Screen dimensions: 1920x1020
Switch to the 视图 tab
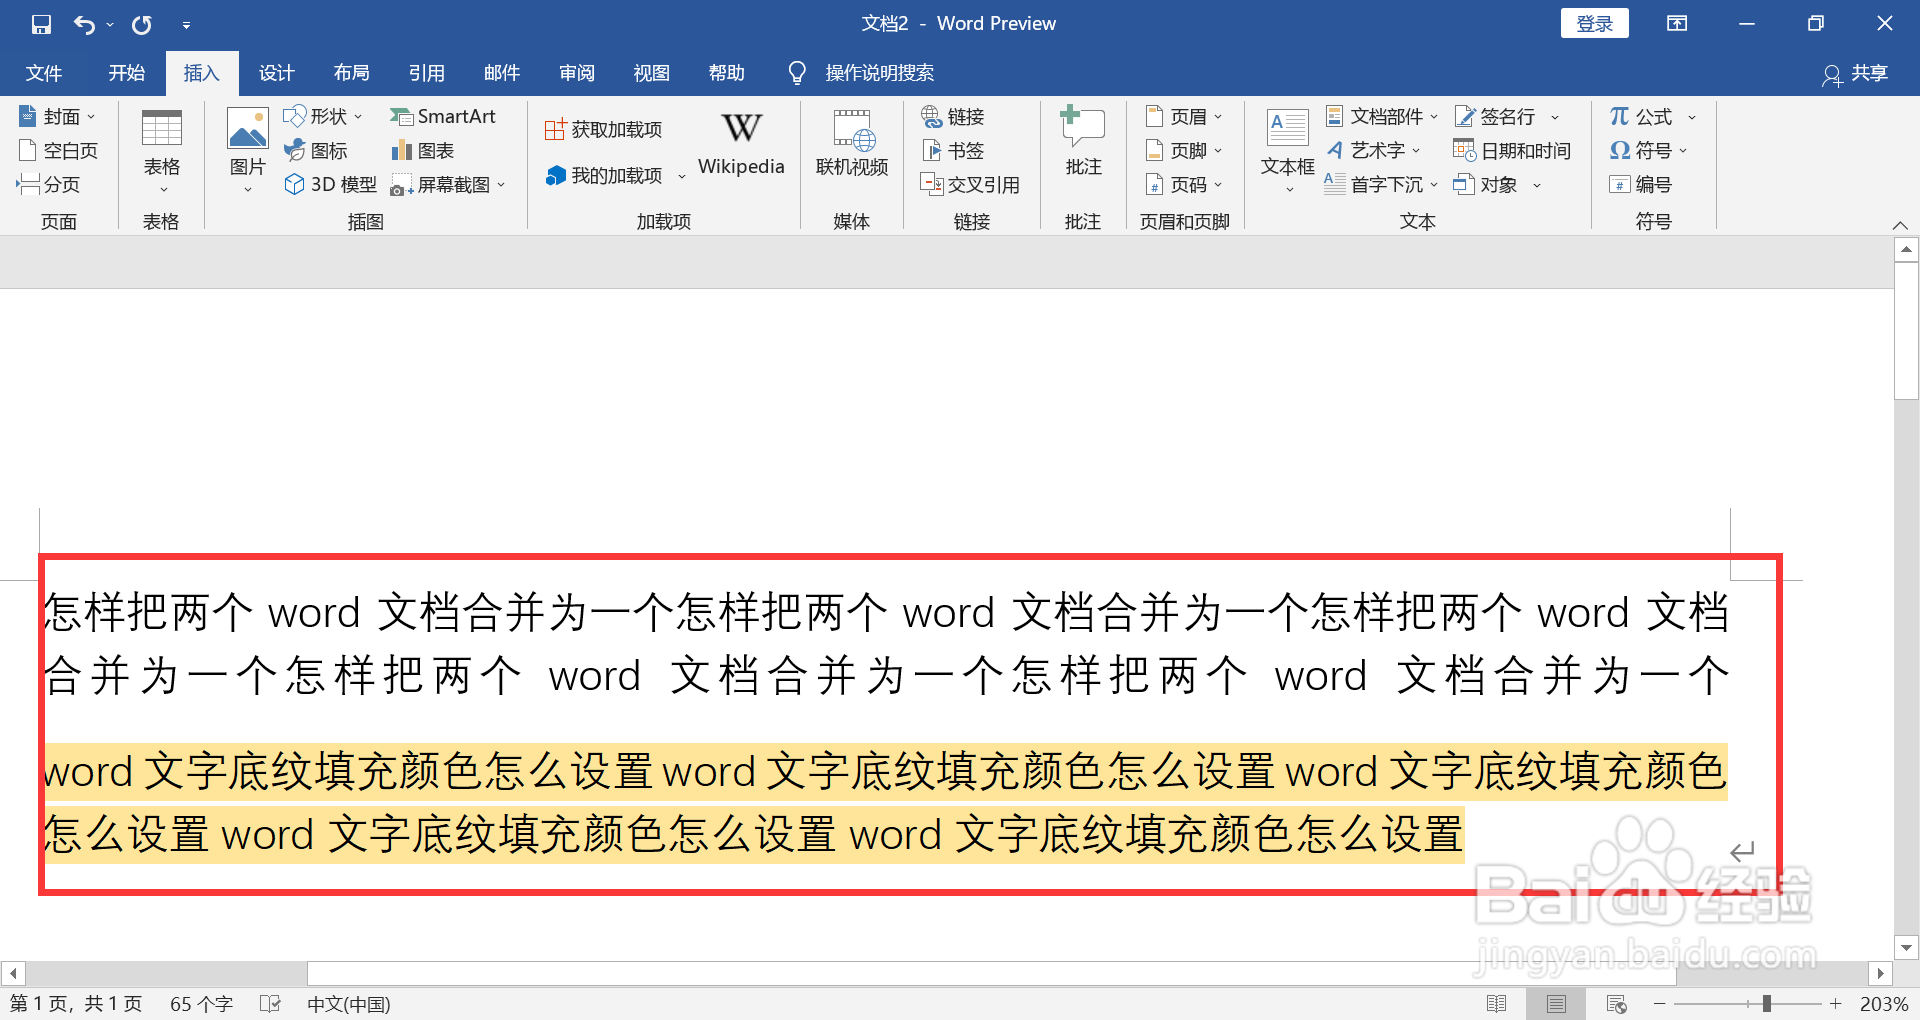[x=651, y=73]
